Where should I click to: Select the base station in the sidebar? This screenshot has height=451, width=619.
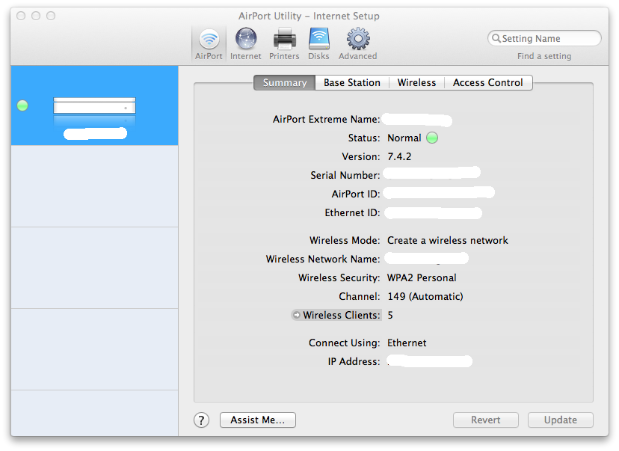point(94,105)
